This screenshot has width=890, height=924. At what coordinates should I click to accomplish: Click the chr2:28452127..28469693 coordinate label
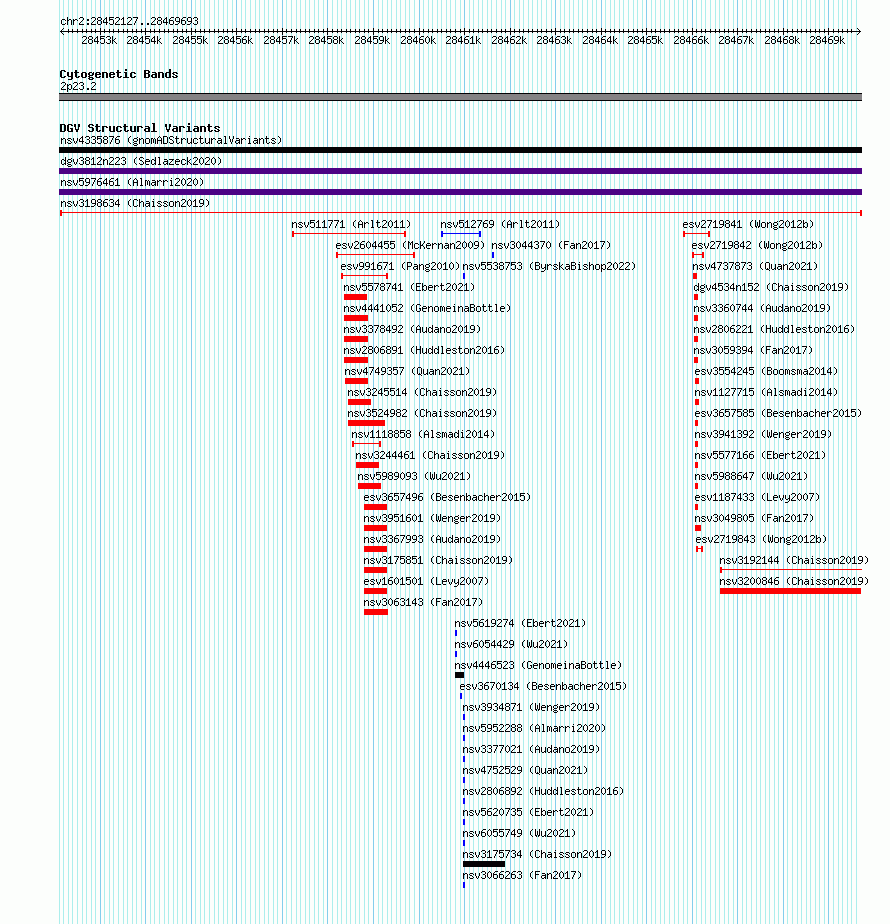(129, 21)
